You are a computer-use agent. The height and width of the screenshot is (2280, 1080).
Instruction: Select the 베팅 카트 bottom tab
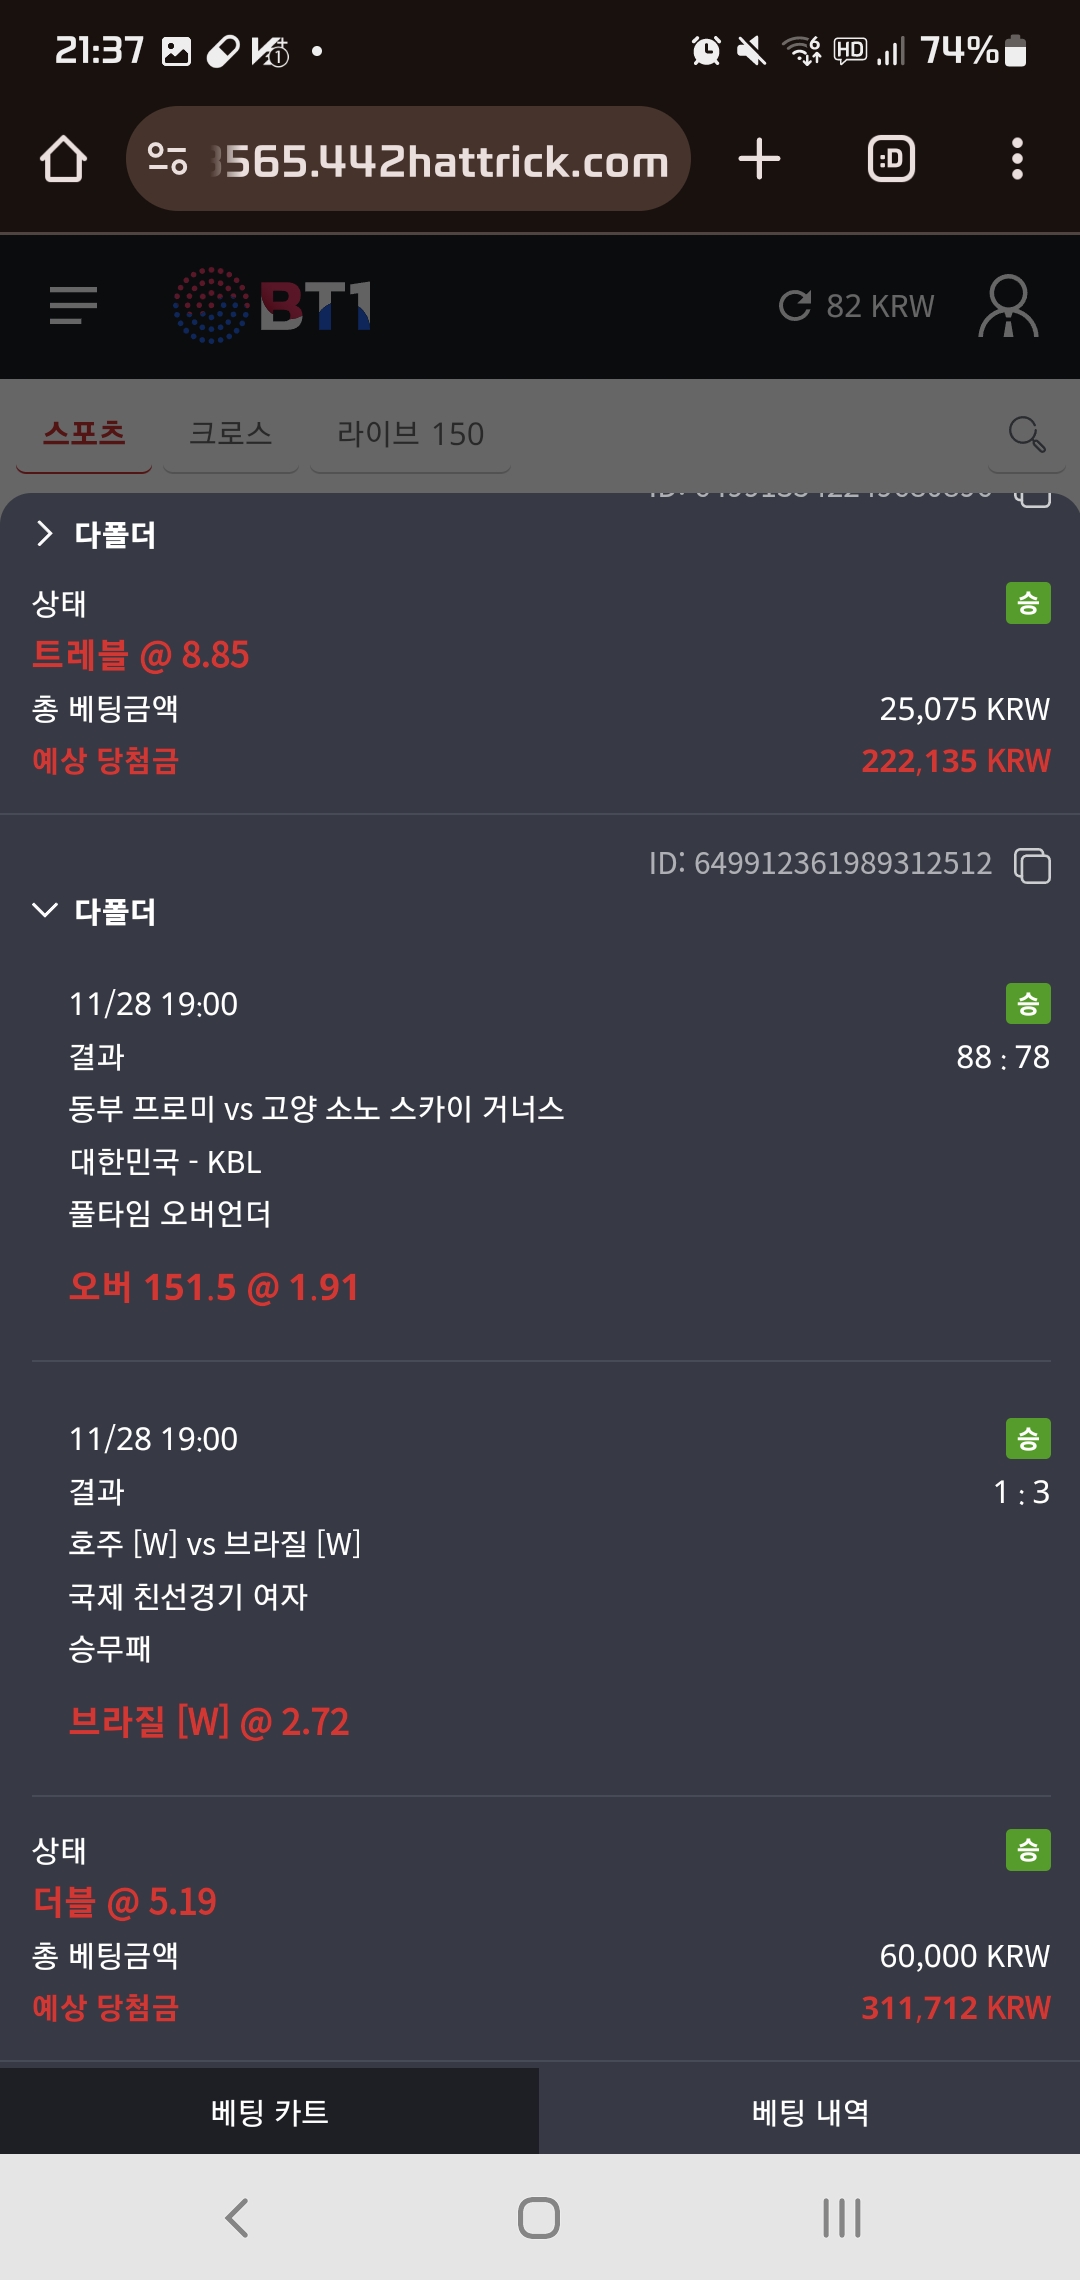[270, 2111]
